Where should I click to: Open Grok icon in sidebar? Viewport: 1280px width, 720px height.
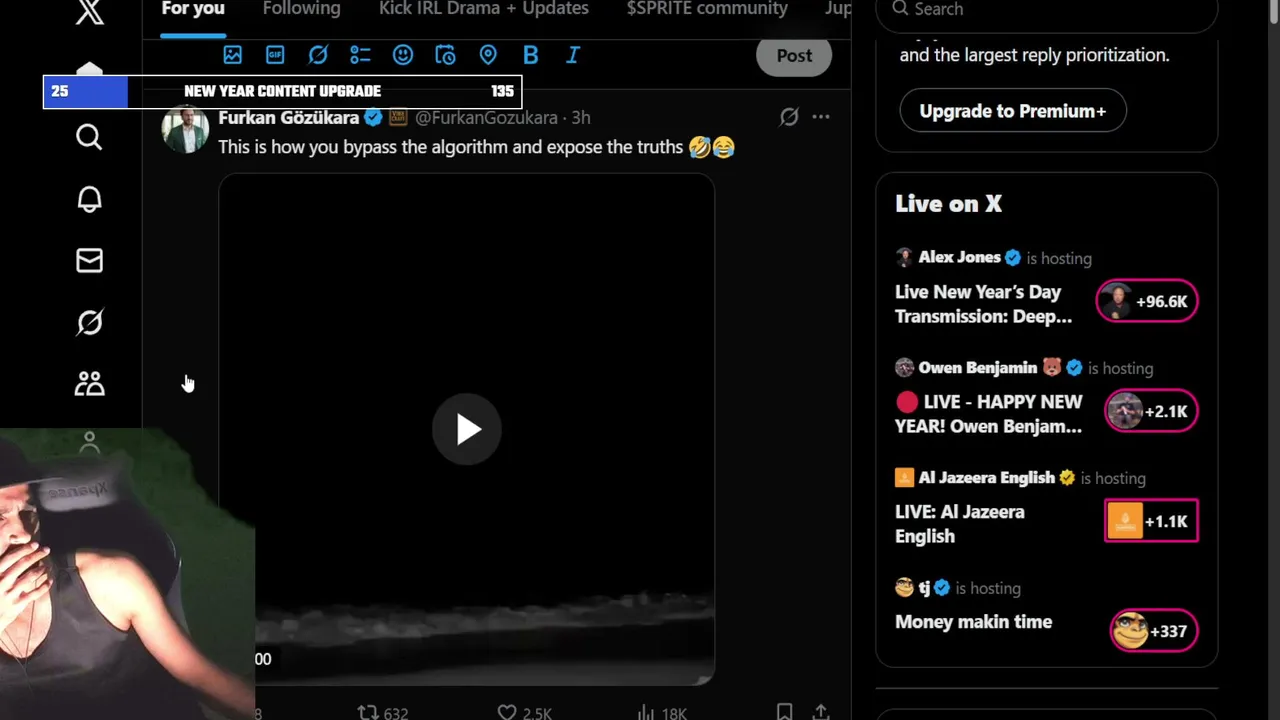pos(89,322)
